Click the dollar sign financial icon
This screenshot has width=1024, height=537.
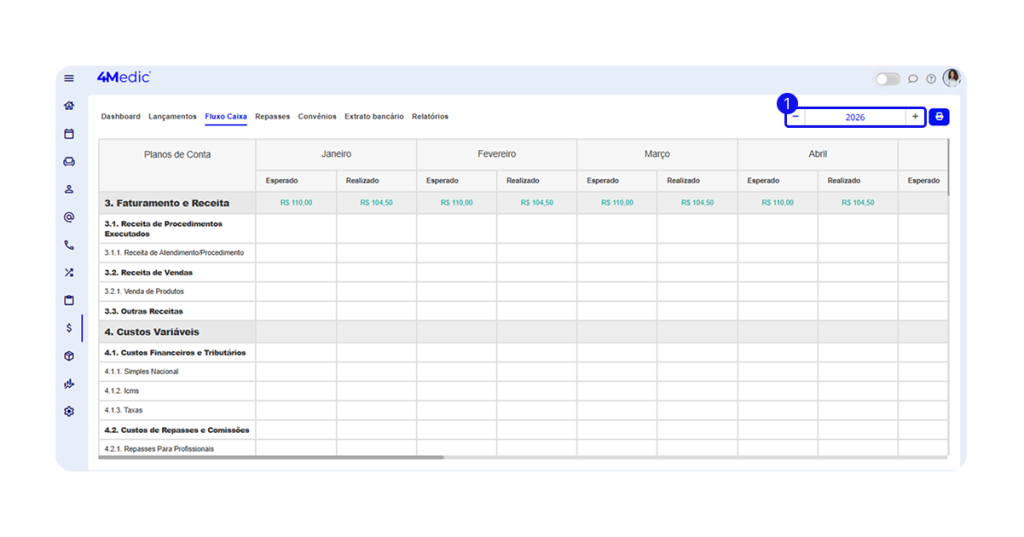[x=69, y=328]
